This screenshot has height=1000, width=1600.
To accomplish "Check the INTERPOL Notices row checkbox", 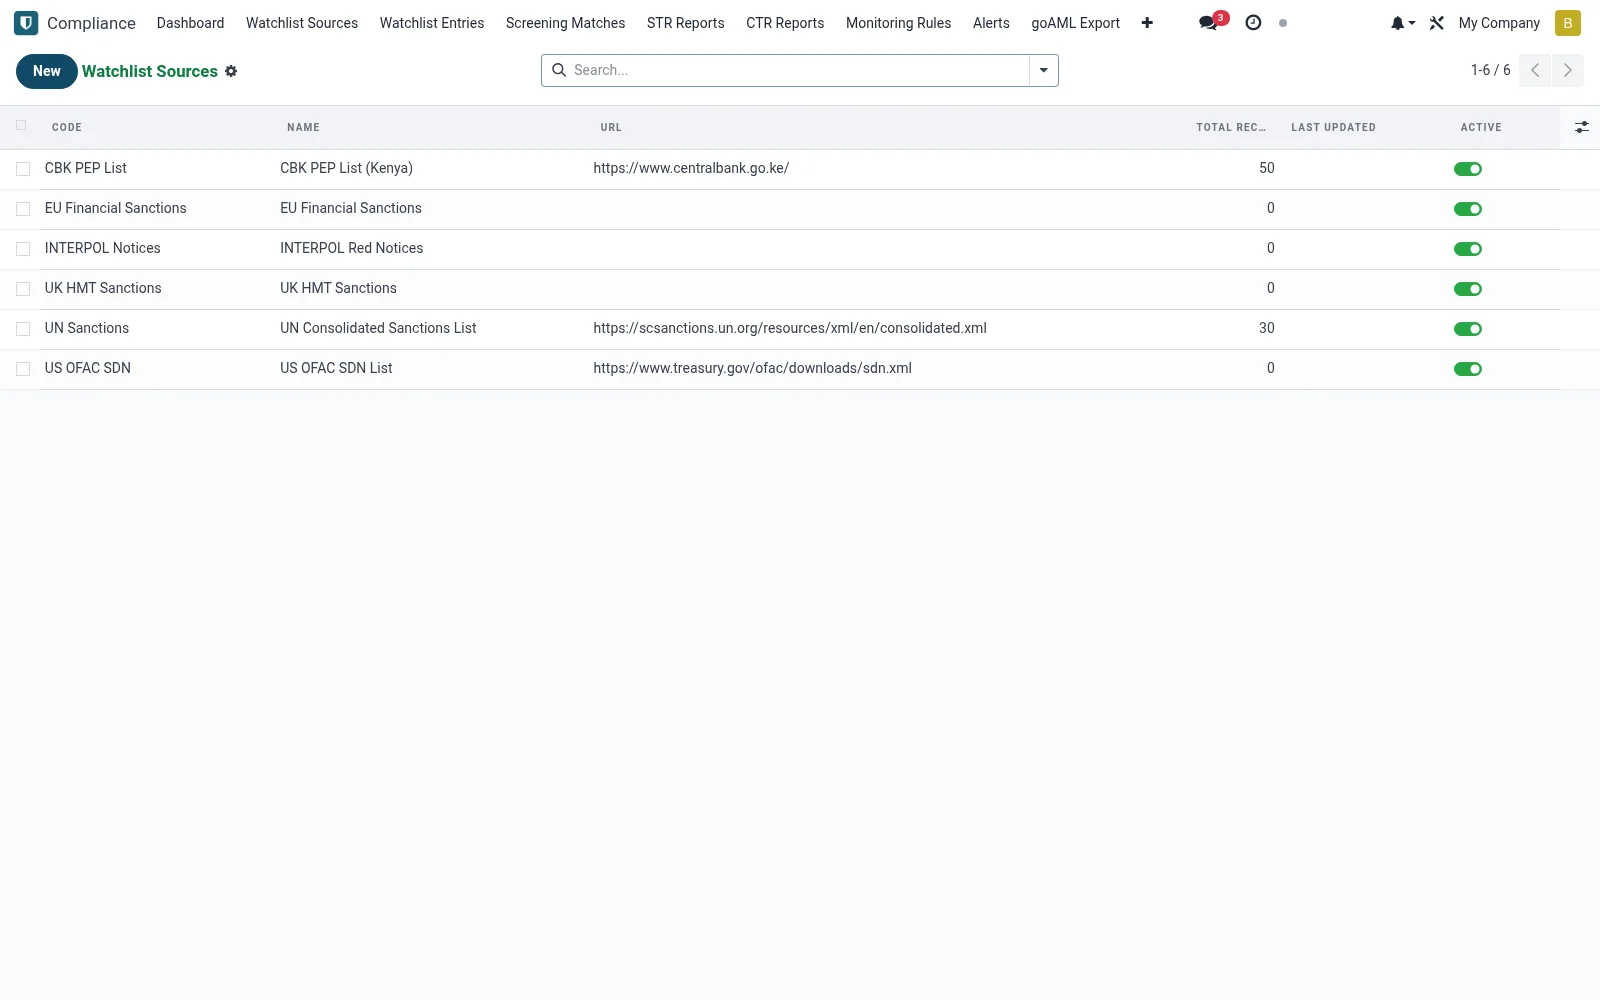I will [x=23, y=249].
